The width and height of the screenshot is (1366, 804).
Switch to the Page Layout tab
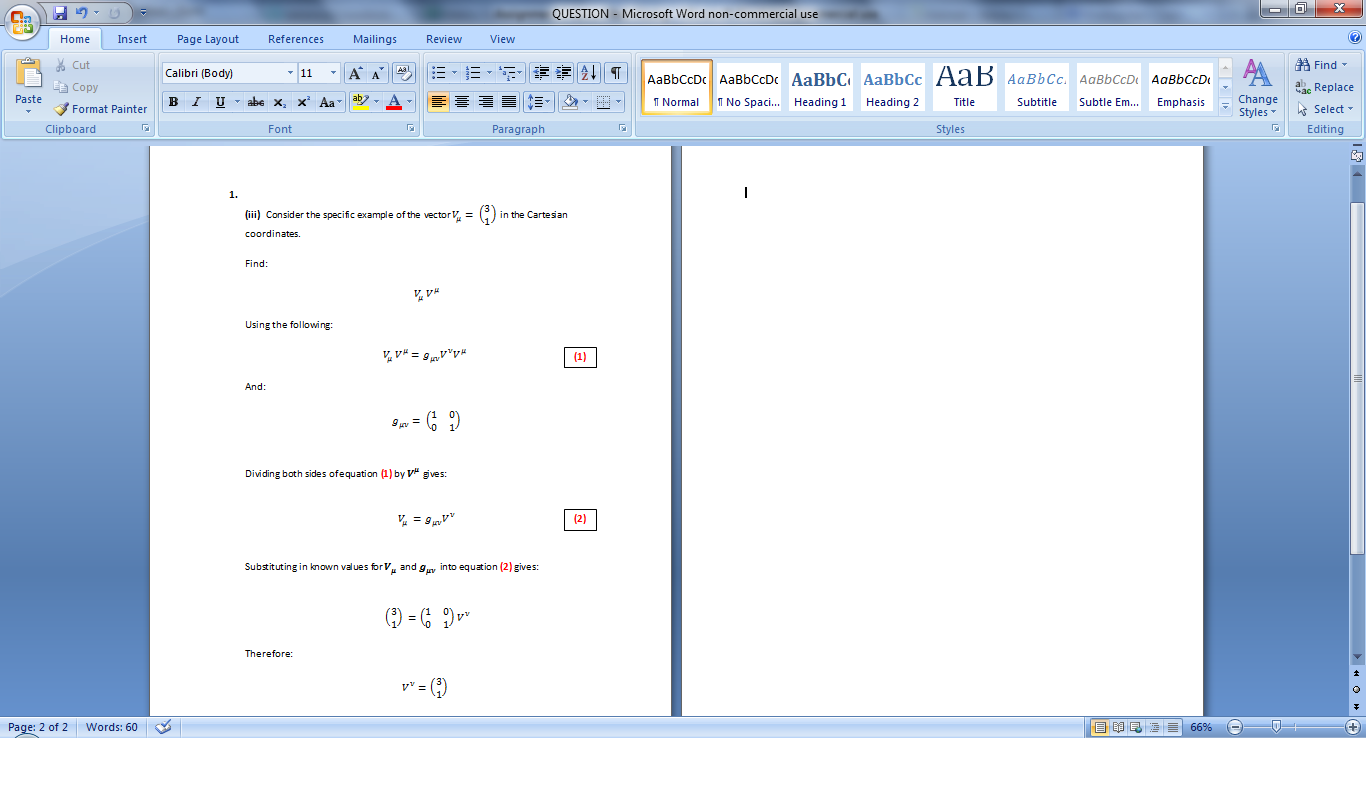pyautogui.click(x=208, y=39)
